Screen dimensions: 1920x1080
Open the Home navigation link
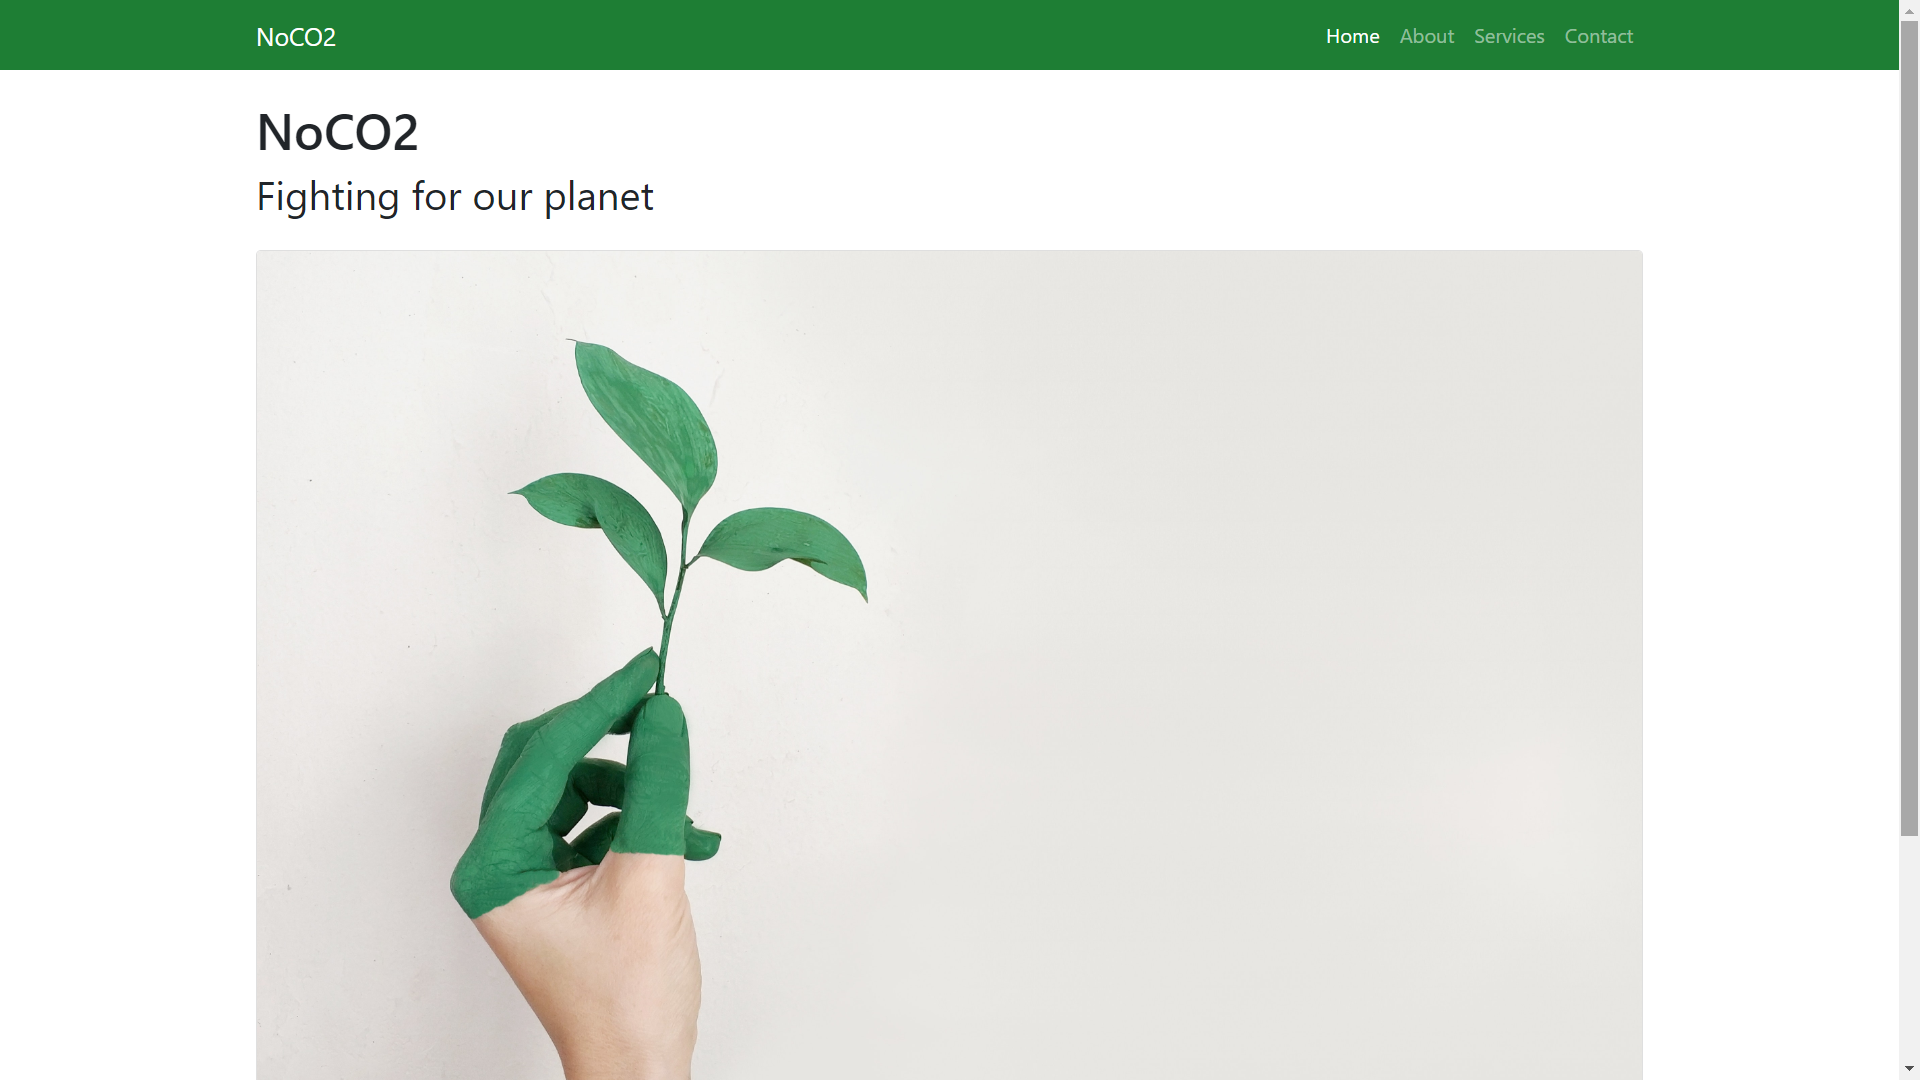(x=1352, y=36)
